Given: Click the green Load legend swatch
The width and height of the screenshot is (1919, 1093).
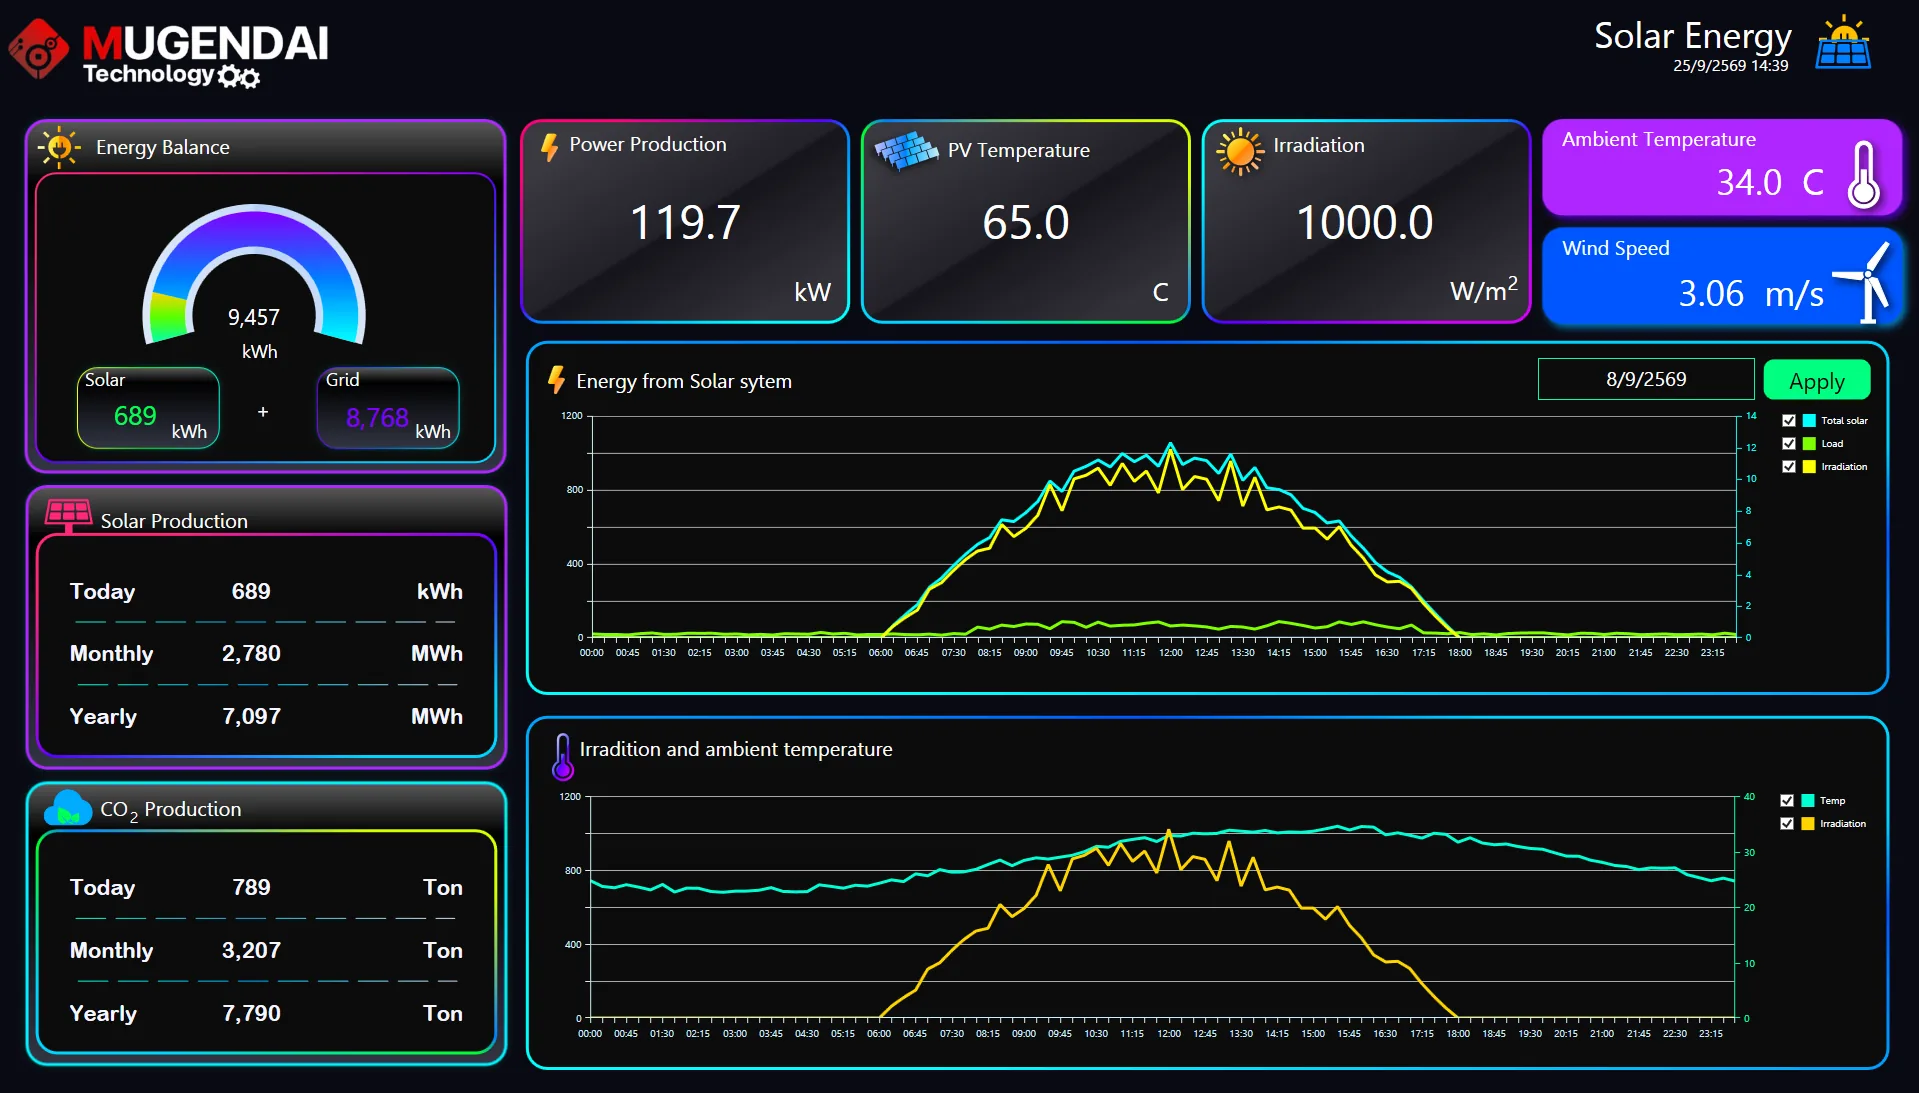Looking at the screenshot, I should pyautogui.click(x=1809, y=444).
